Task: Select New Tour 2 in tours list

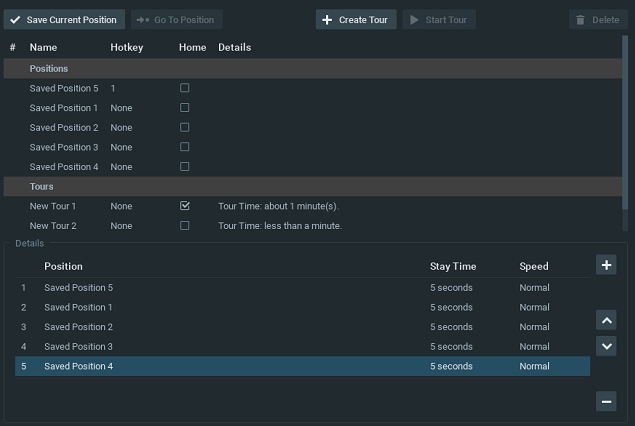Action: 53,226
